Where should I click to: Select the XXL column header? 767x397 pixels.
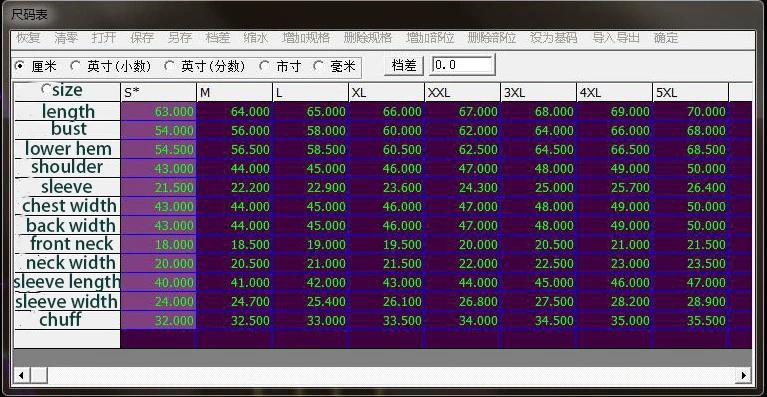click(463, 92)
